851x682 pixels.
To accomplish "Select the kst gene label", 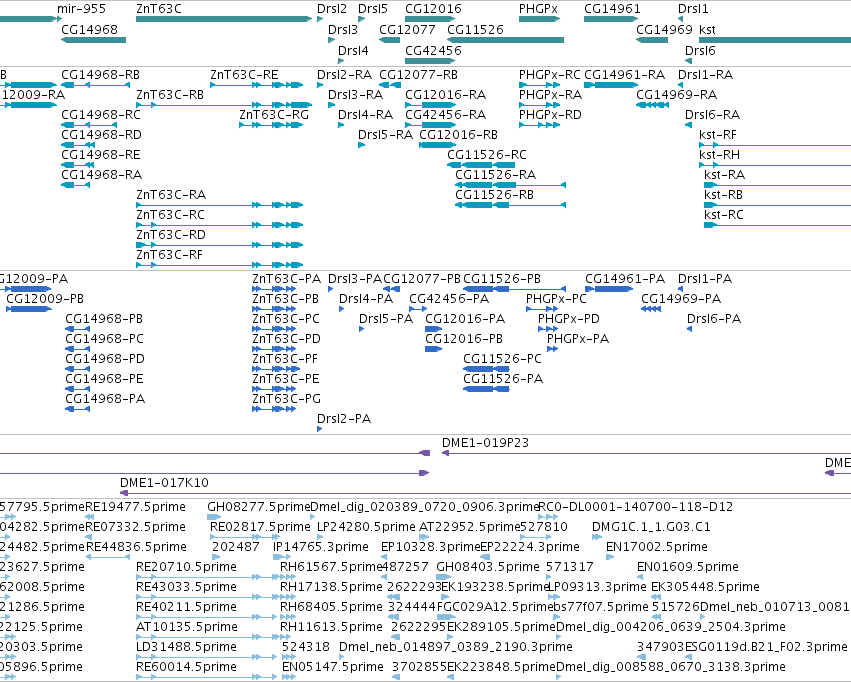I will (707, 29).
